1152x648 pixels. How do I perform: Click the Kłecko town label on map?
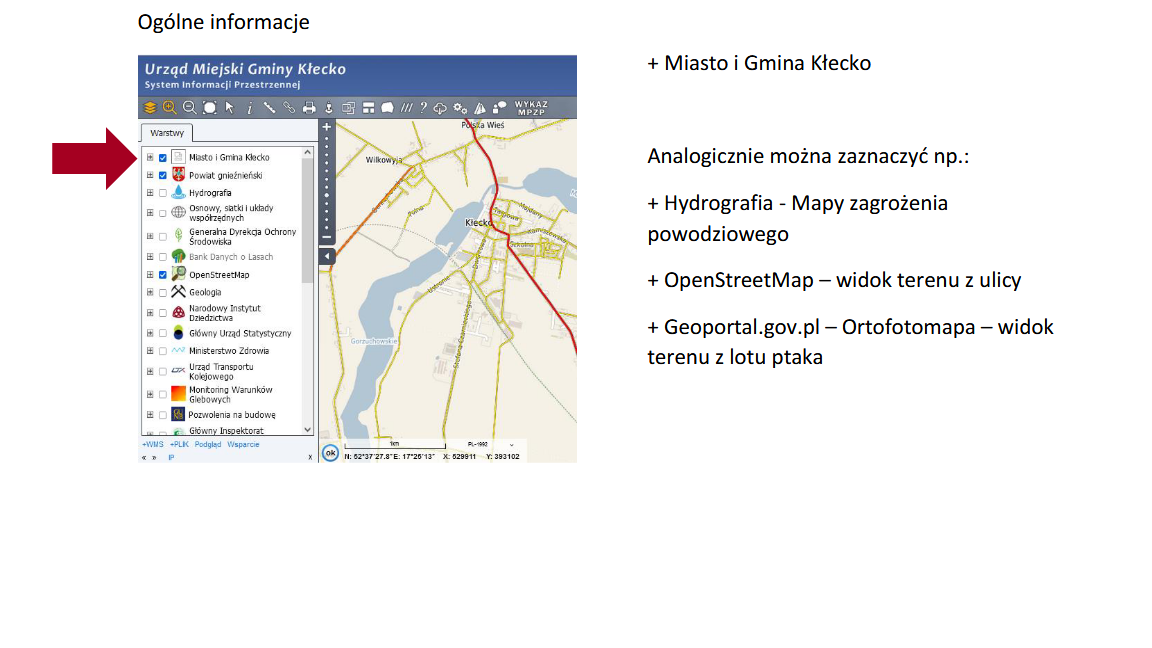point(478,223)
